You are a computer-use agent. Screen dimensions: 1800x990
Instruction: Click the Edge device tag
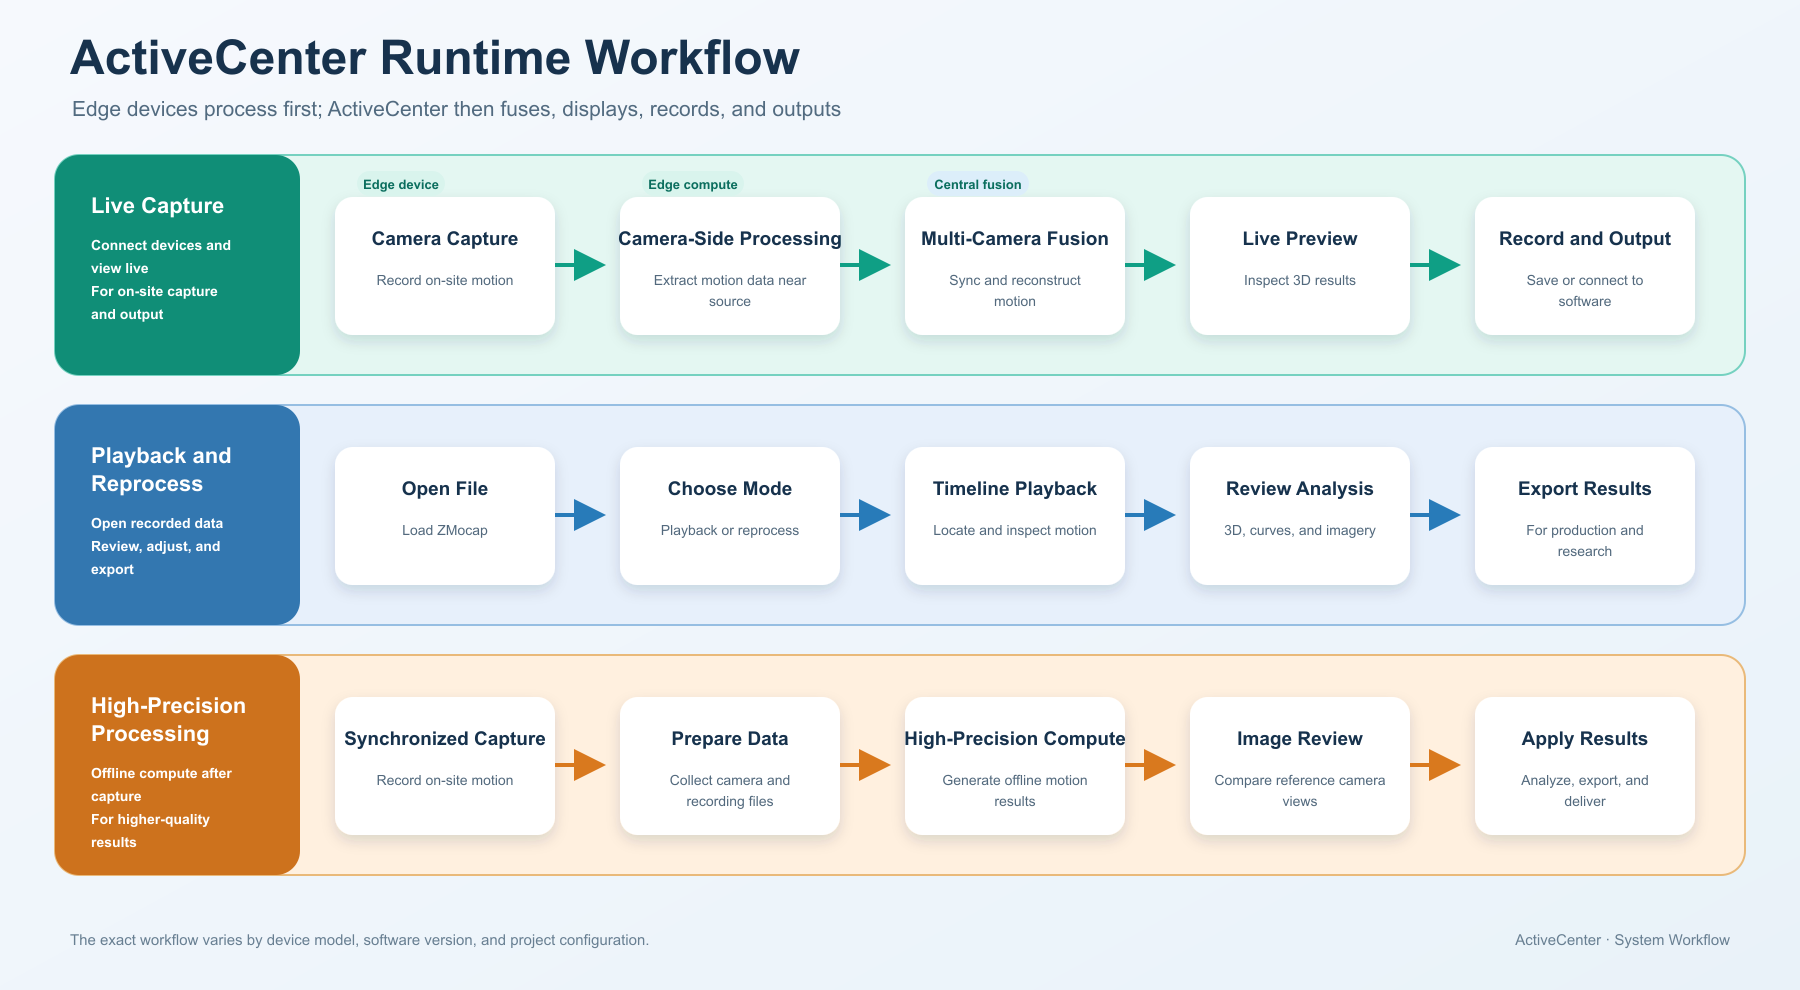pos(401,184)
